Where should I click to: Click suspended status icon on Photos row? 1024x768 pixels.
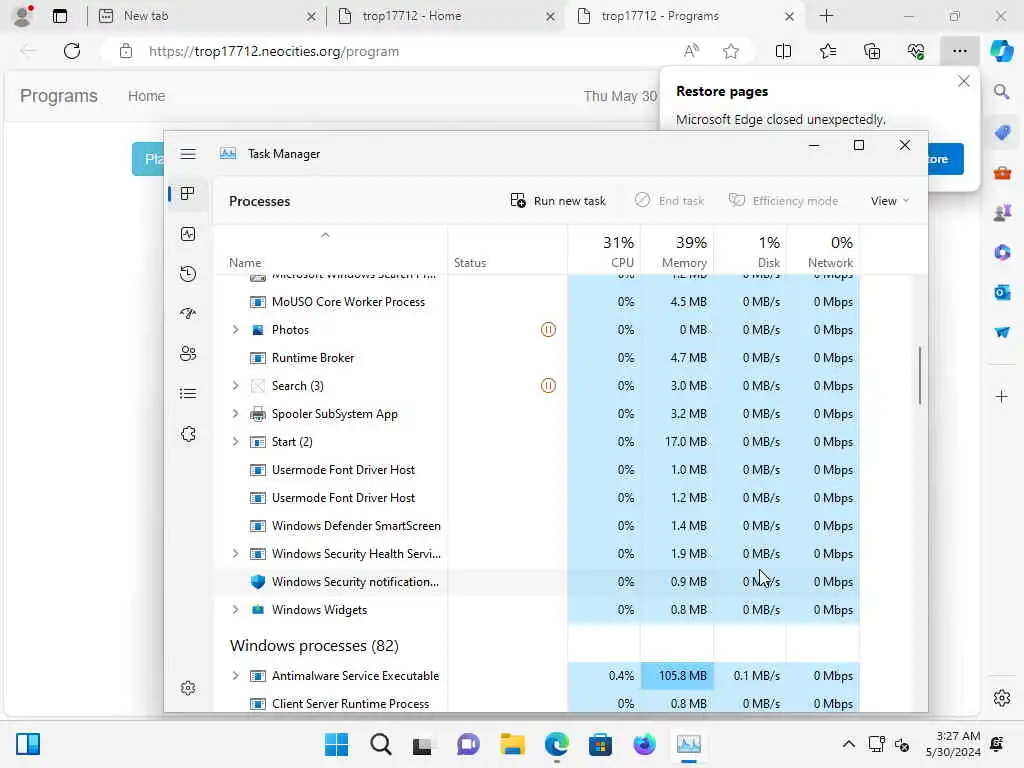(x=549, y=330)
